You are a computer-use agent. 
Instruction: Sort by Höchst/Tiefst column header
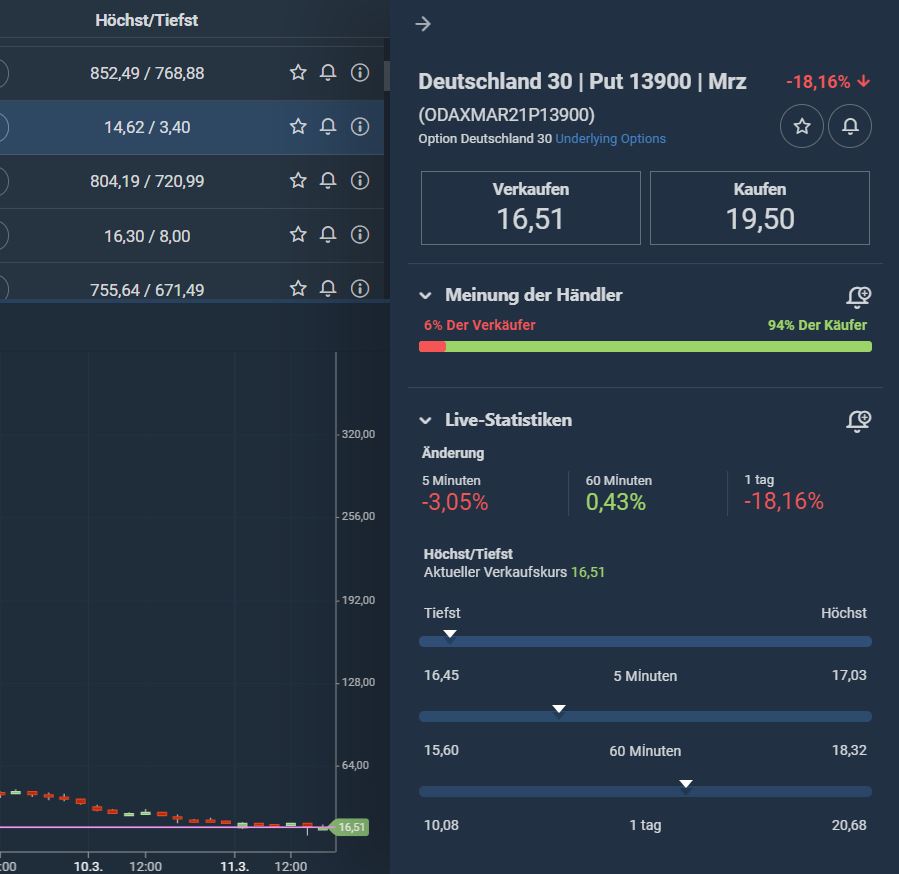coord(146,20)
